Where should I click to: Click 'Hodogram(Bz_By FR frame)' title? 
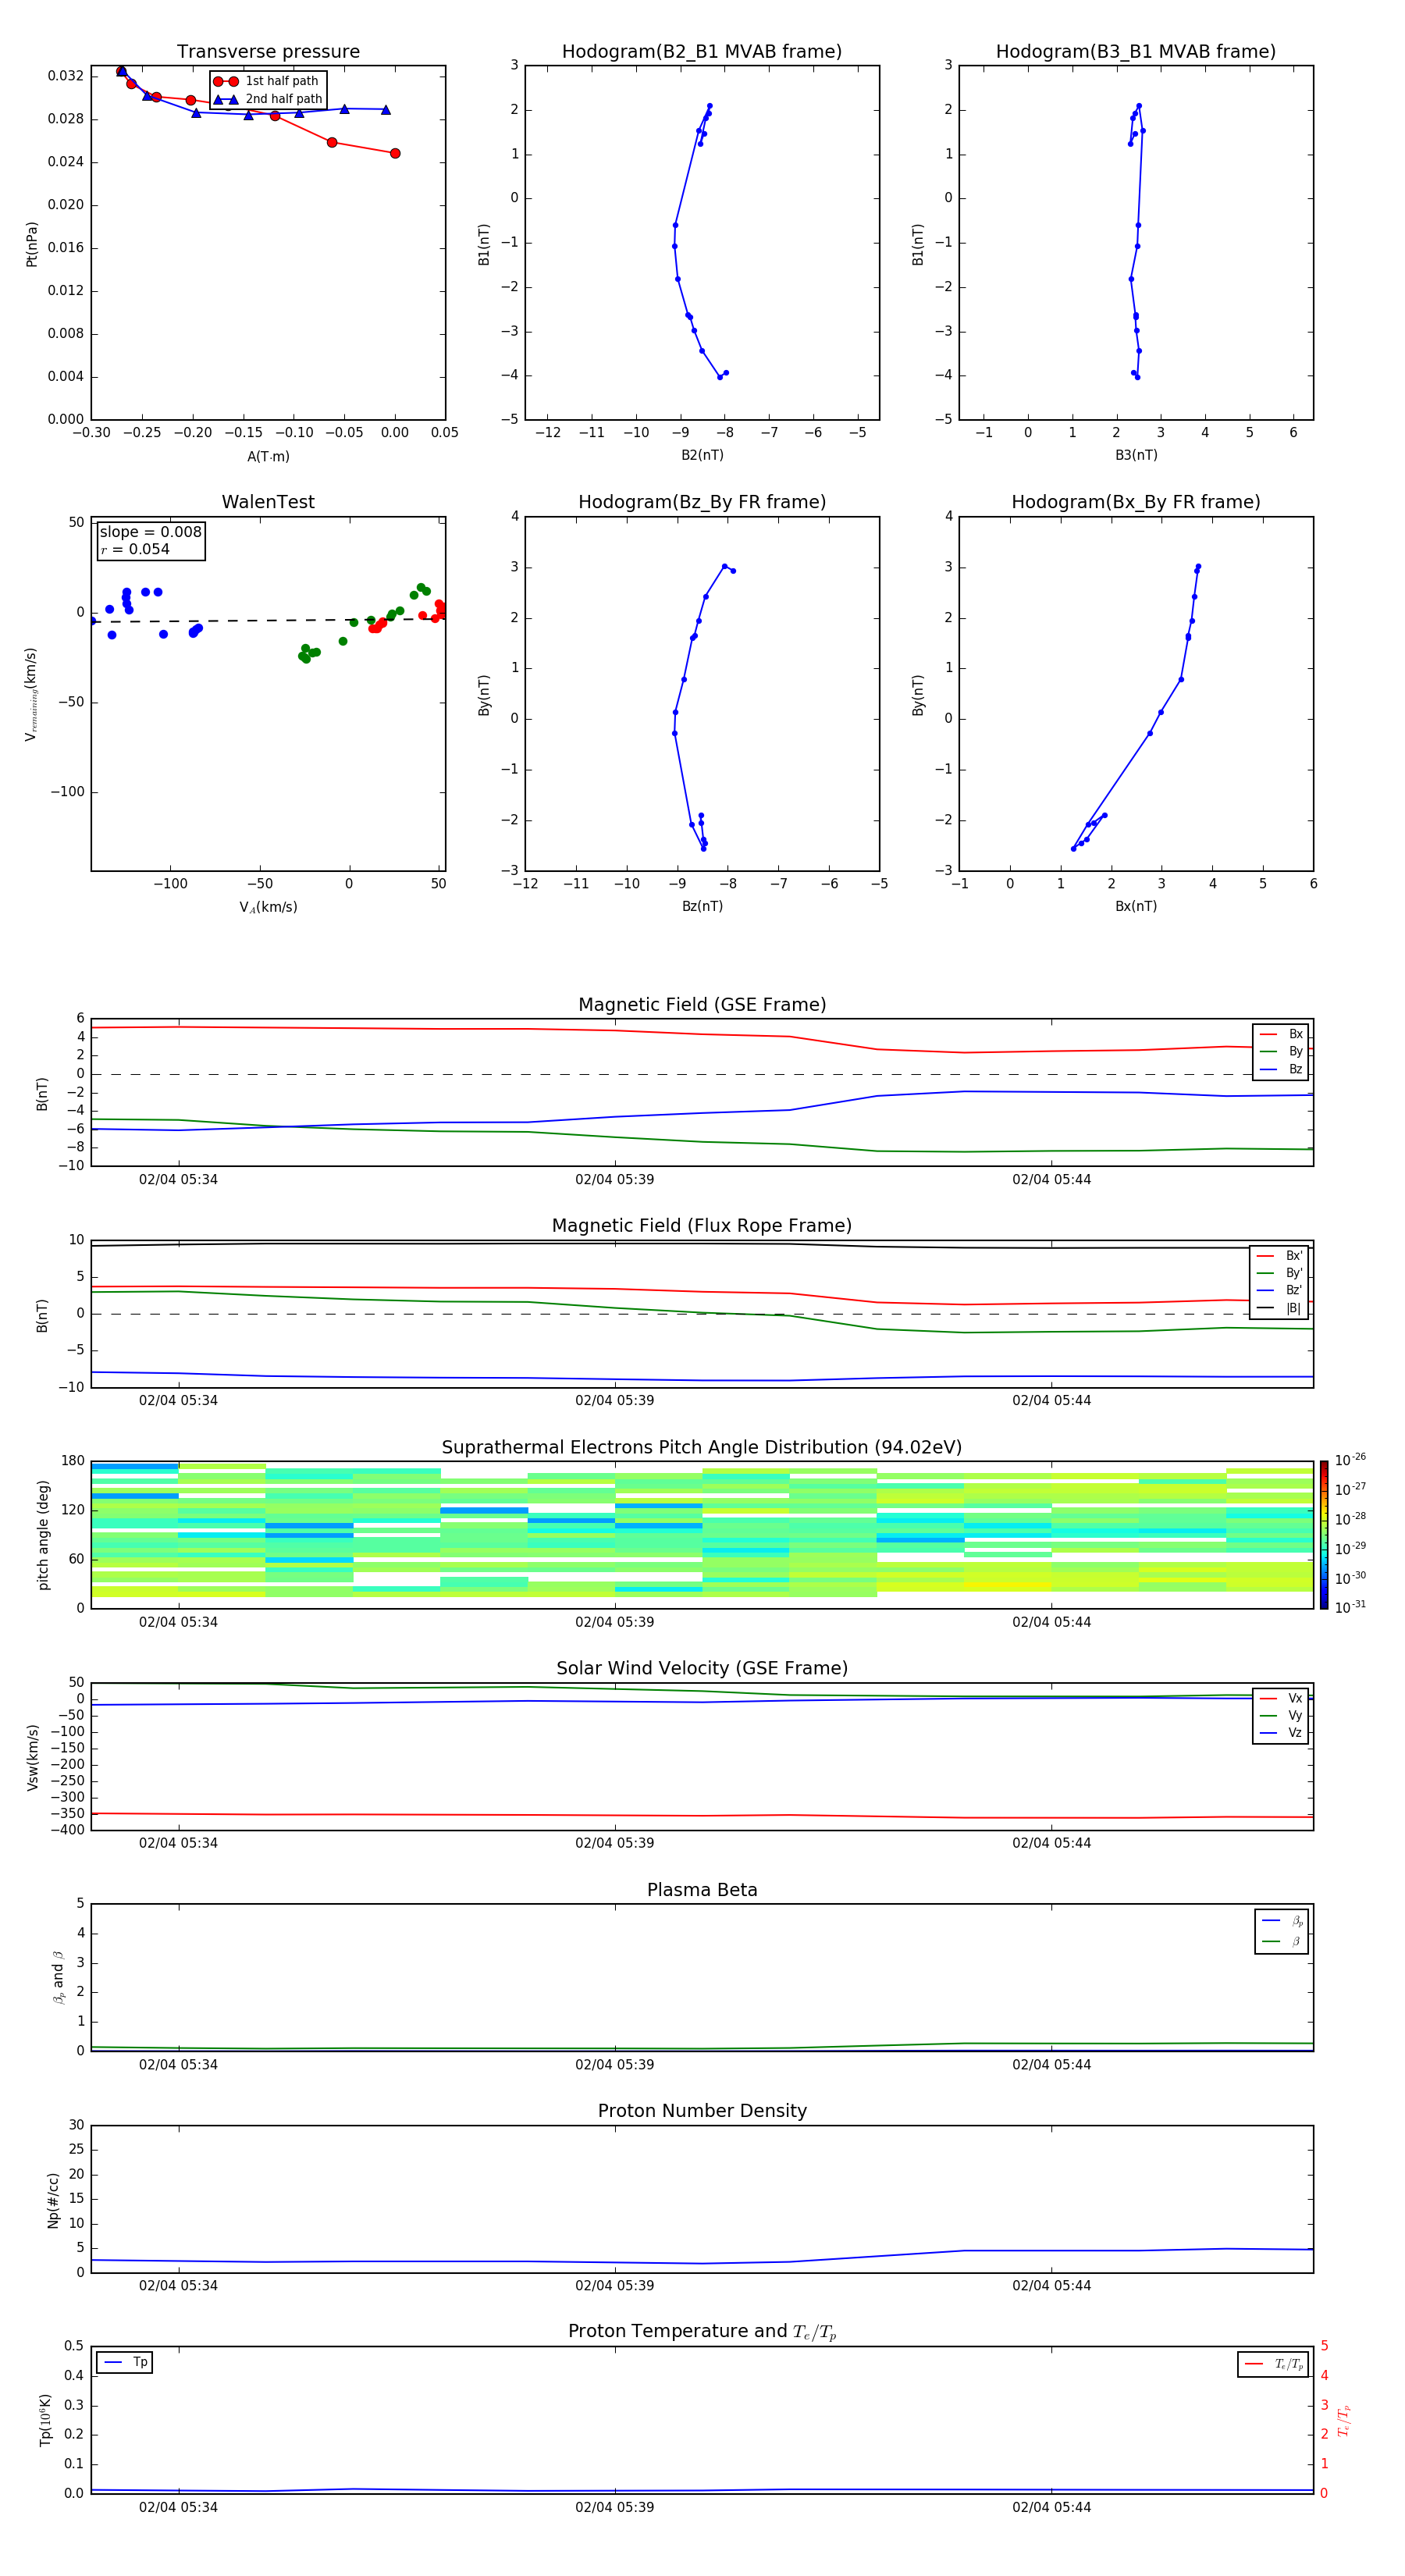702,502
